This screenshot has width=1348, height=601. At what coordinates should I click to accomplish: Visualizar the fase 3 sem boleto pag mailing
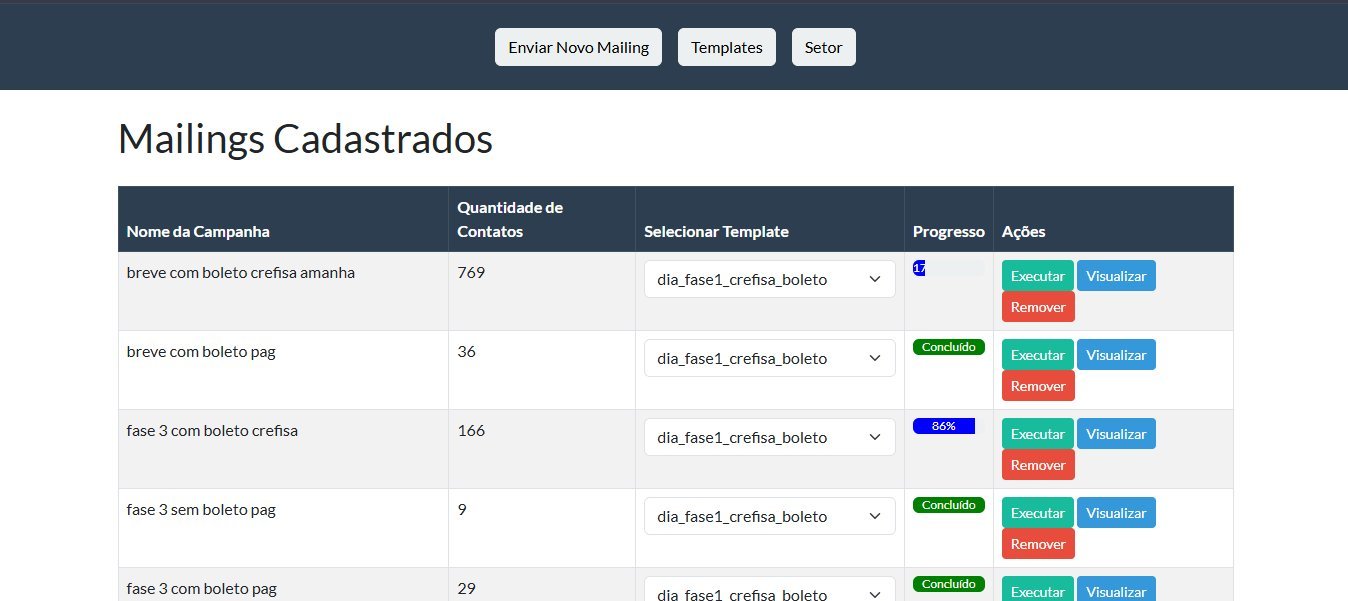pos(1116,512)
